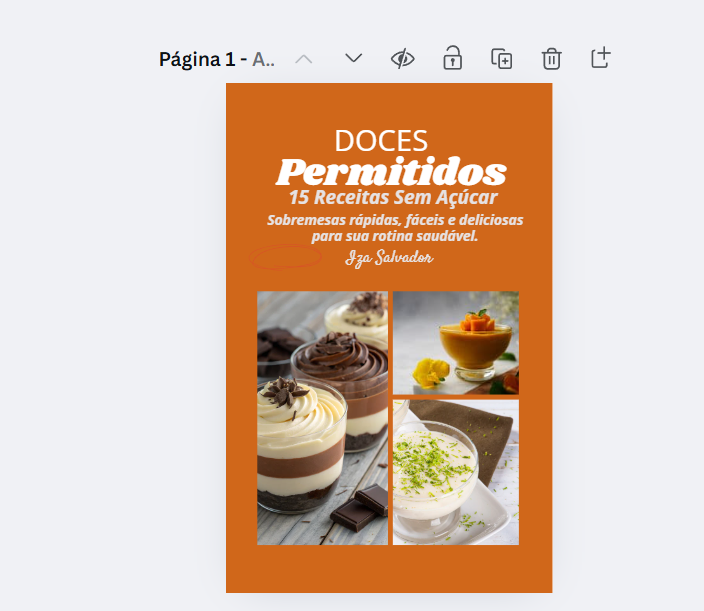Click the truncated page title "A.."

(x=264, y=59)
